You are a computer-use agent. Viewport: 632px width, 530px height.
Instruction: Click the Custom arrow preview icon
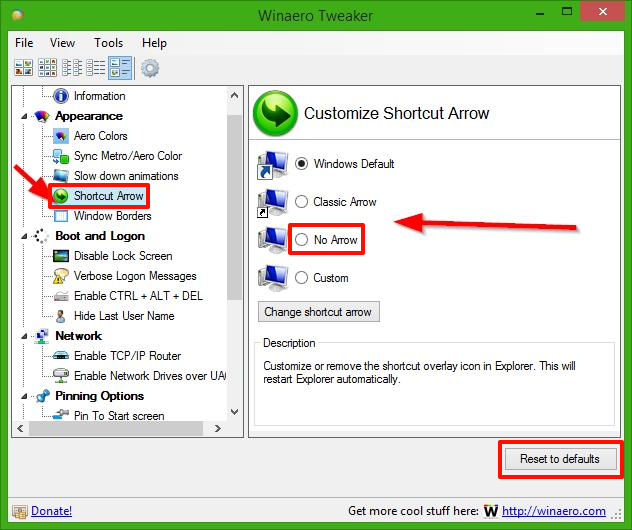coord(273,278)
